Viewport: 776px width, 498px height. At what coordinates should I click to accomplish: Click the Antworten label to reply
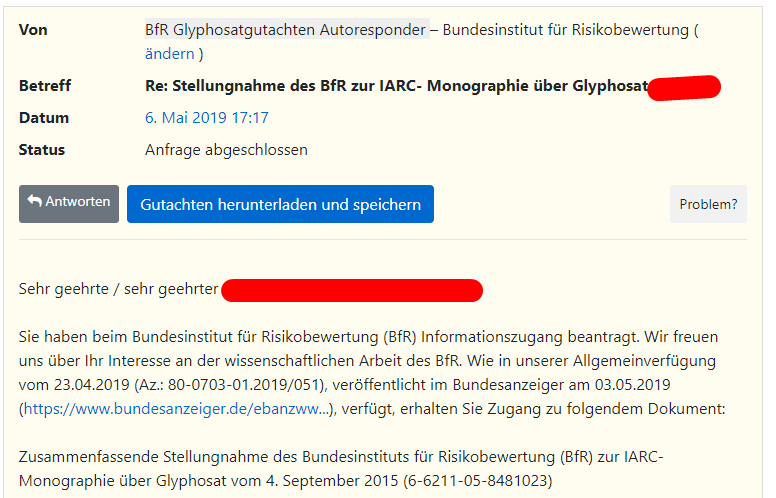tap(78, 201)
